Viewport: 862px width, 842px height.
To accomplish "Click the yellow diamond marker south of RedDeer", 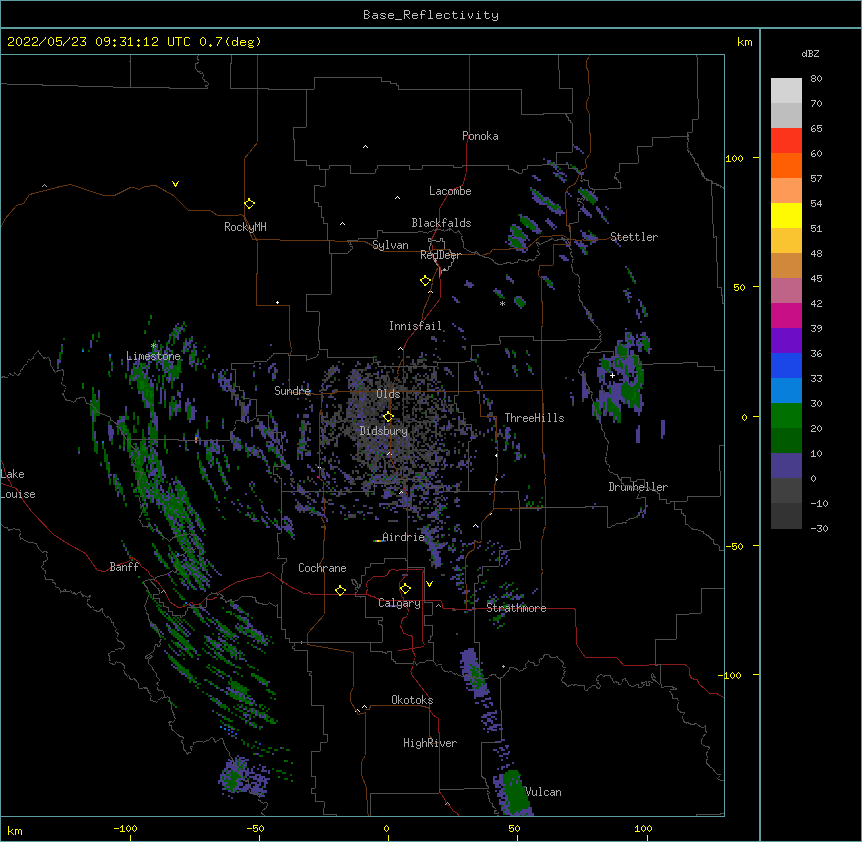I will pyautogui.click(x=425, y=280).
